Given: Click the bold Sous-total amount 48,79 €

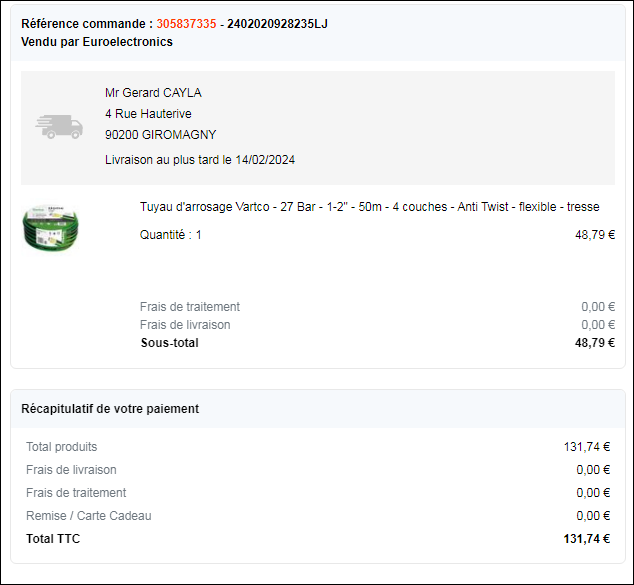Looking at the screenshot, I should click(x=594, y=343).
